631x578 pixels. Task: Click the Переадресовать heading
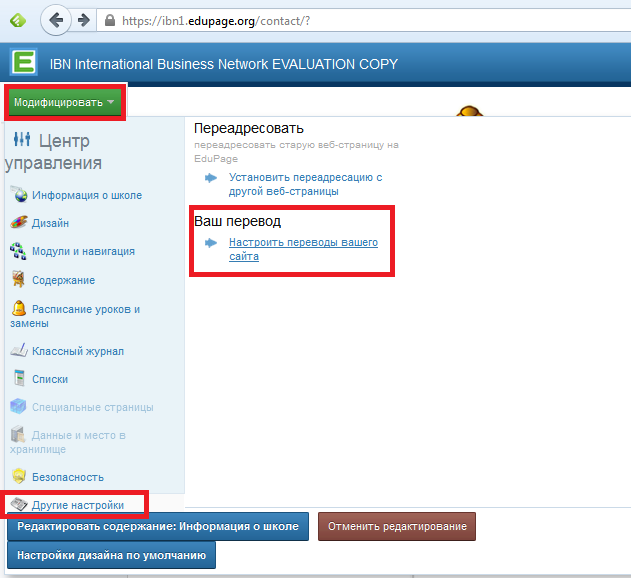pyautogui.click(x=249, y=128)
